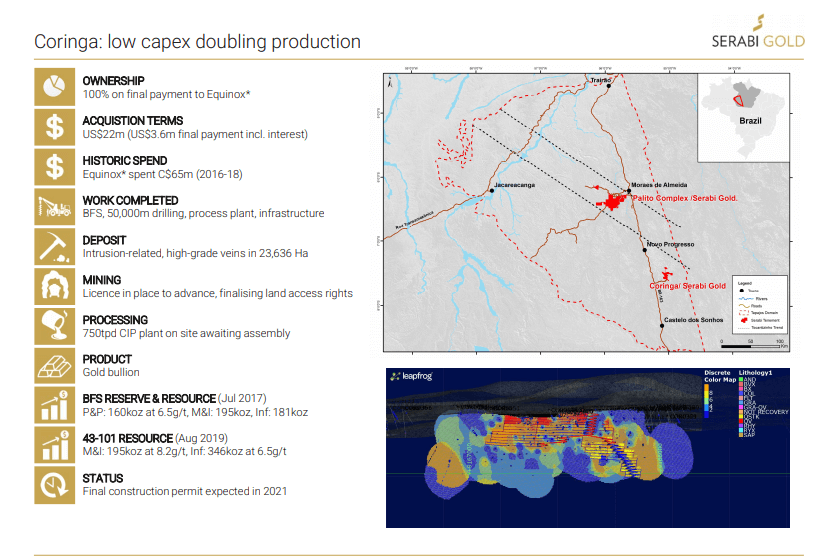
Task: Click the 'STATUS' heading
Action: 103,479
